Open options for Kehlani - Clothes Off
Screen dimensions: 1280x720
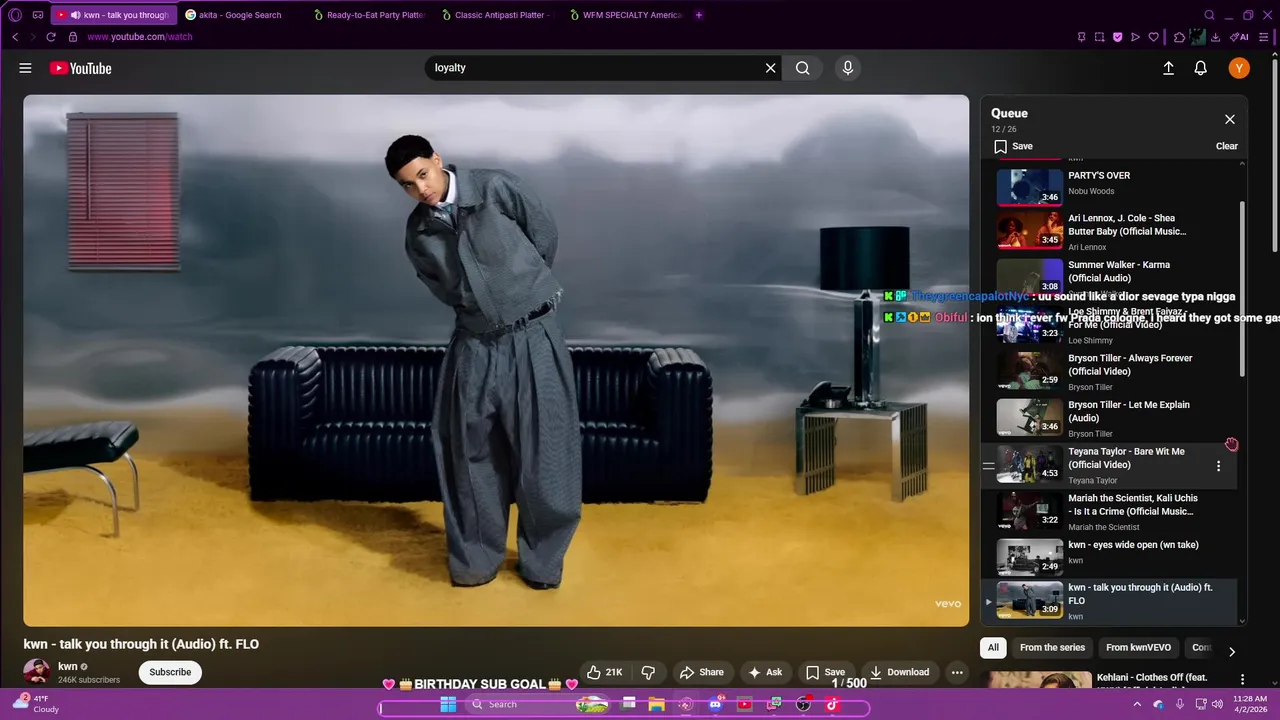tap(1240, 680)
